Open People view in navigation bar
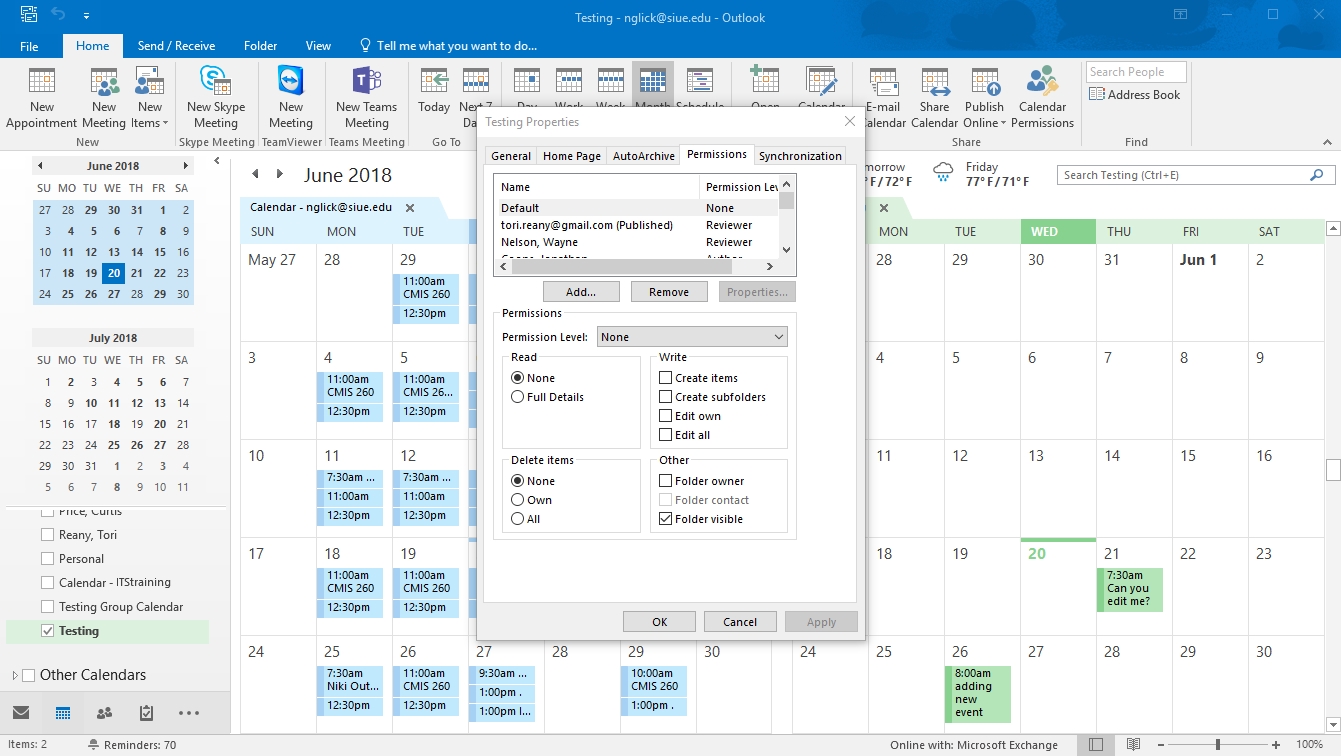Viewport: 1341px width, 756px height. click(x=104, y=713)
